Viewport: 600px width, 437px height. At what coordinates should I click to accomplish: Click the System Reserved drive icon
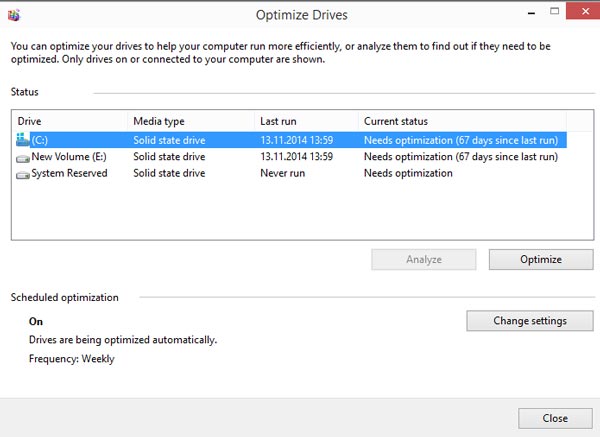(23, 175)
